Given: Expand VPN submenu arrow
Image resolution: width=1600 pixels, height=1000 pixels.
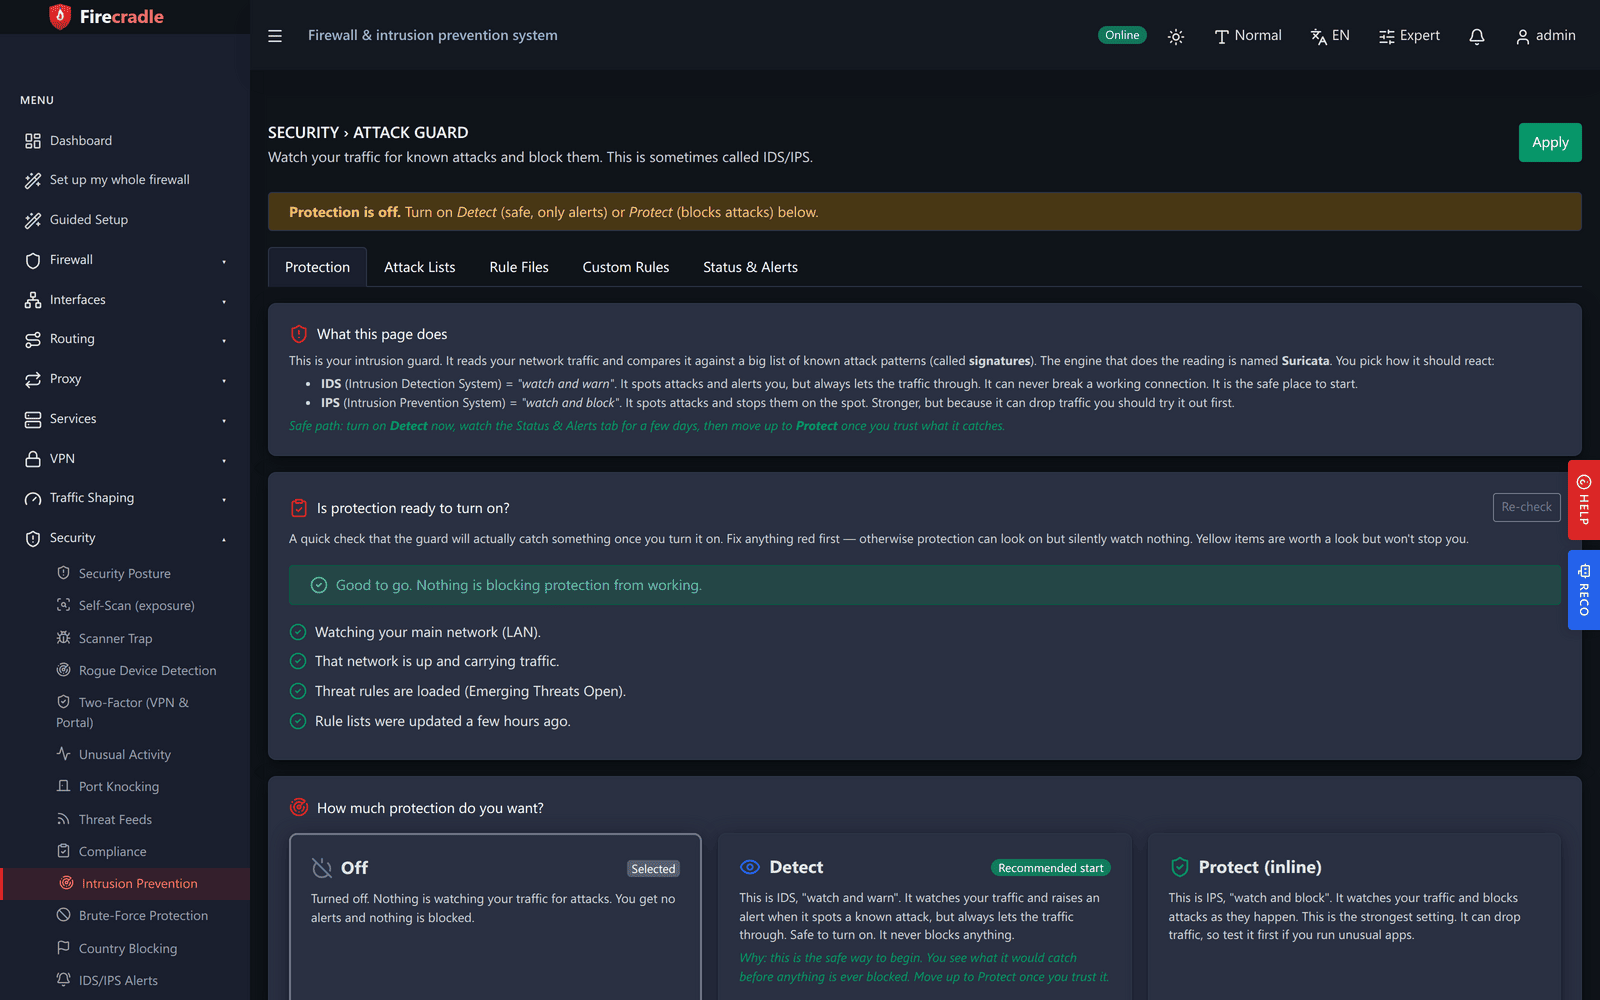Looking at the screenshot, I should 224,460.
